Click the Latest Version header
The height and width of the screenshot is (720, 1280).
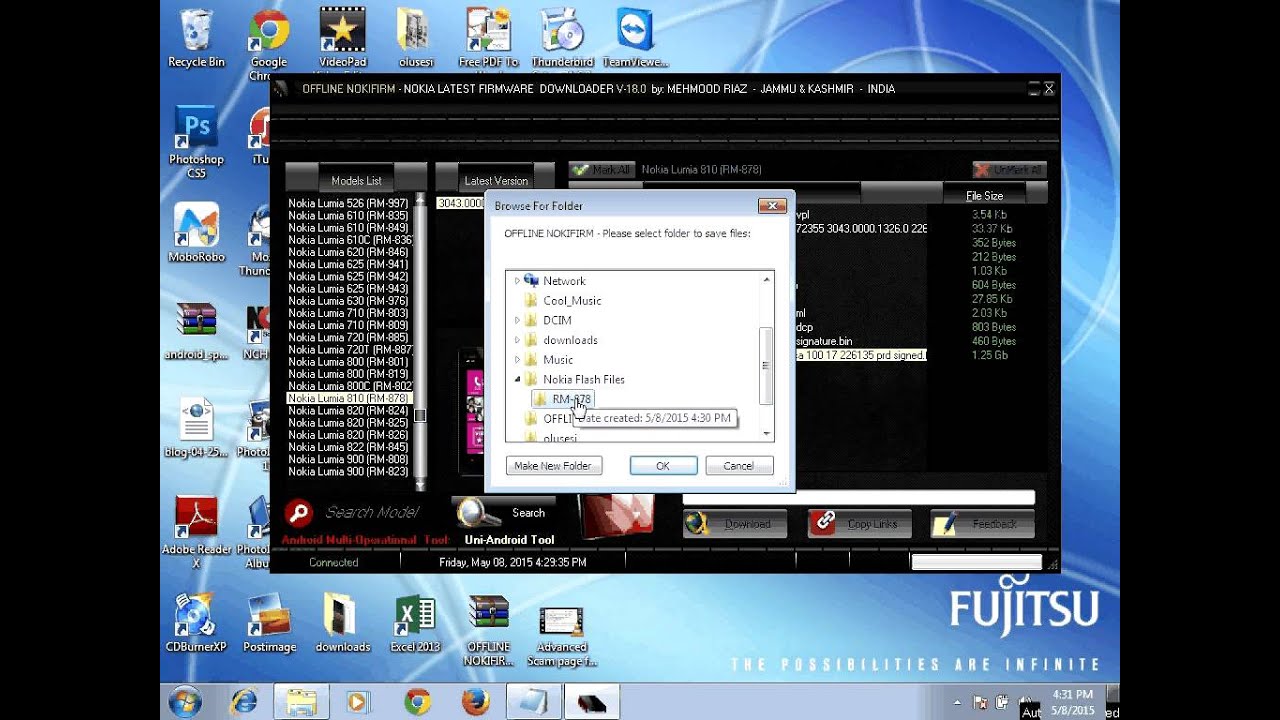[x=496, y=181]
